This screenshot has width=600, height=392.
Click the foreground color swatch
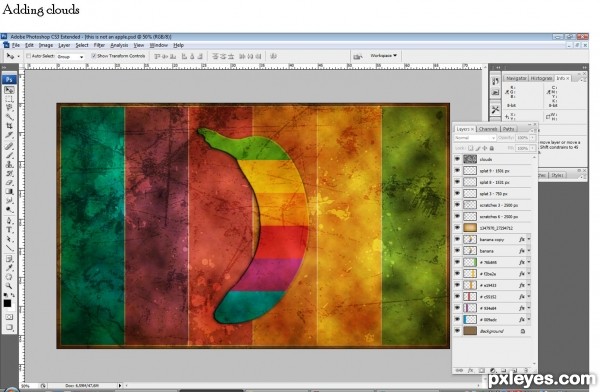(7, 304)
